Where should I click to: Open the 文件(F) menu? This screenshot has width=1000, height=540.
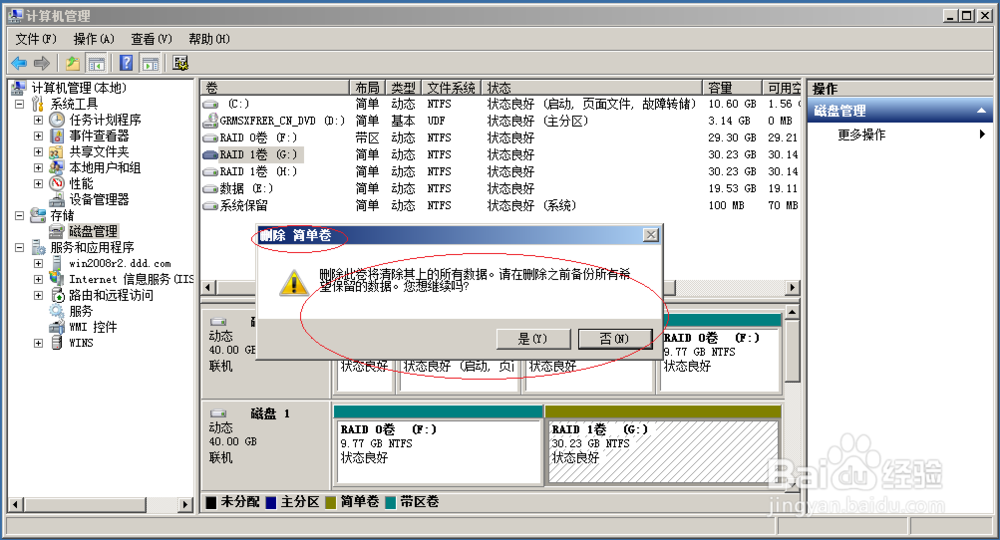coord(36,39)
